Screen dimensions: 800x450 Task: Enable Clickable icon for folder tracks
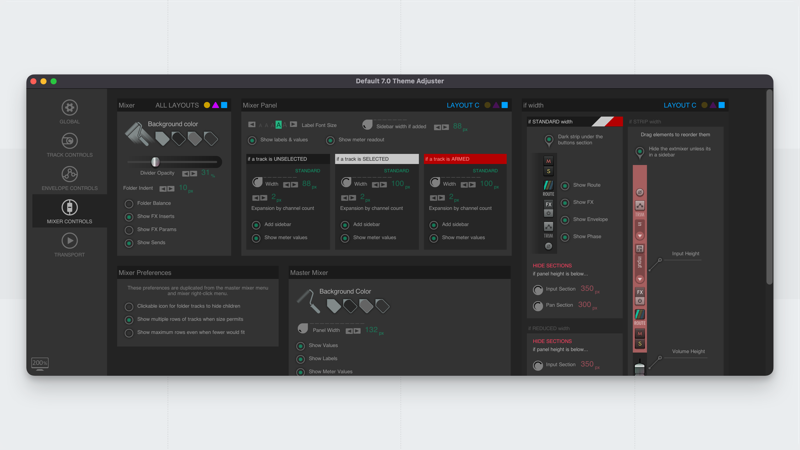(129, 307)
